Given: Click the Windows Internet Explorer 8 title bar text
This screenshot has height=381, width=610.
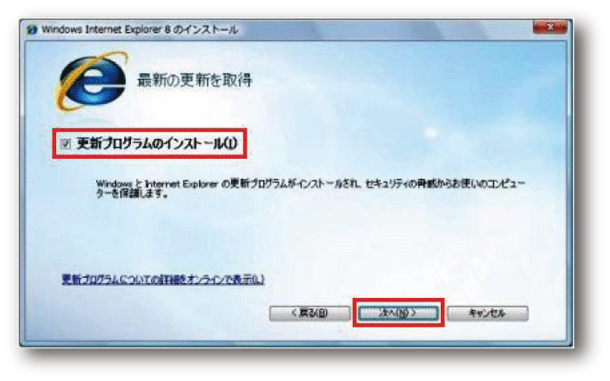Looking at the screenshot, I should pyautogui.click(x=140, y=30).
